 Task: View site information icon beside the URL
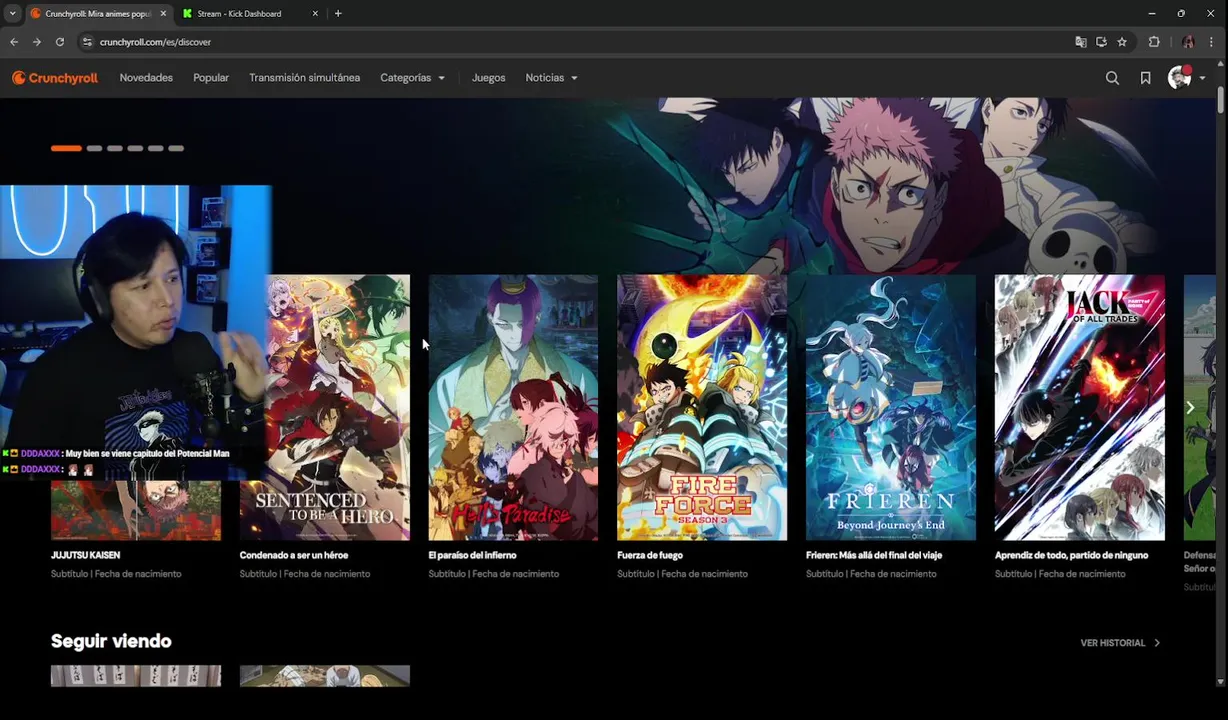[x=87, y=42]
